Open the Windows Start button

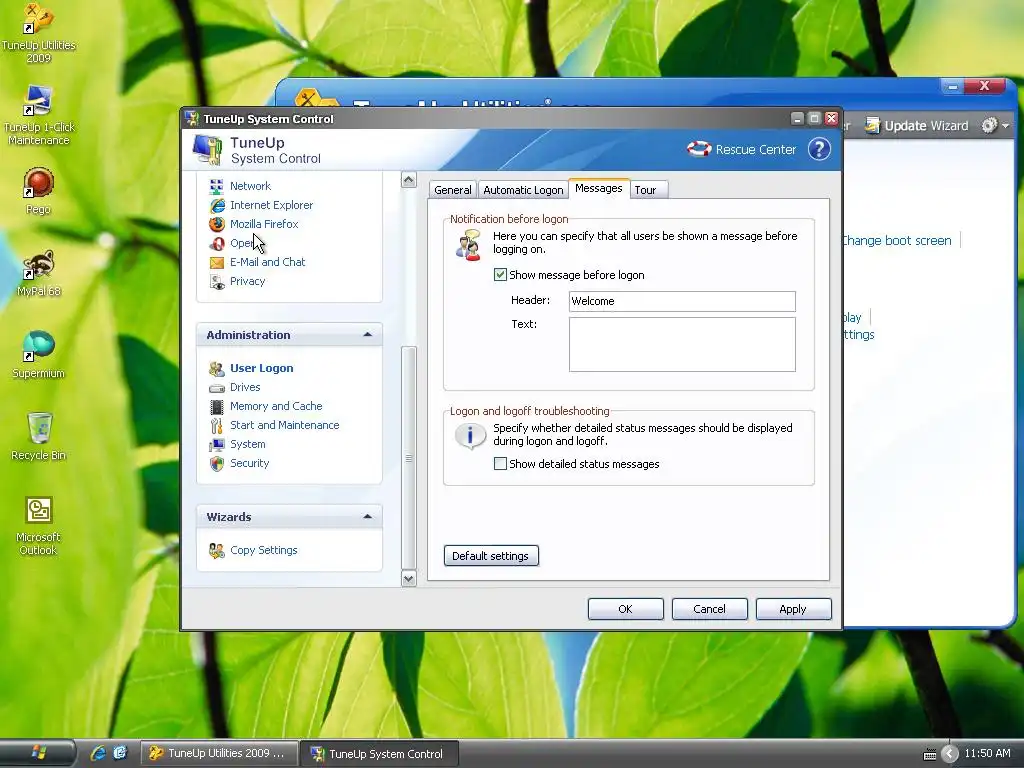pos(38,753)
